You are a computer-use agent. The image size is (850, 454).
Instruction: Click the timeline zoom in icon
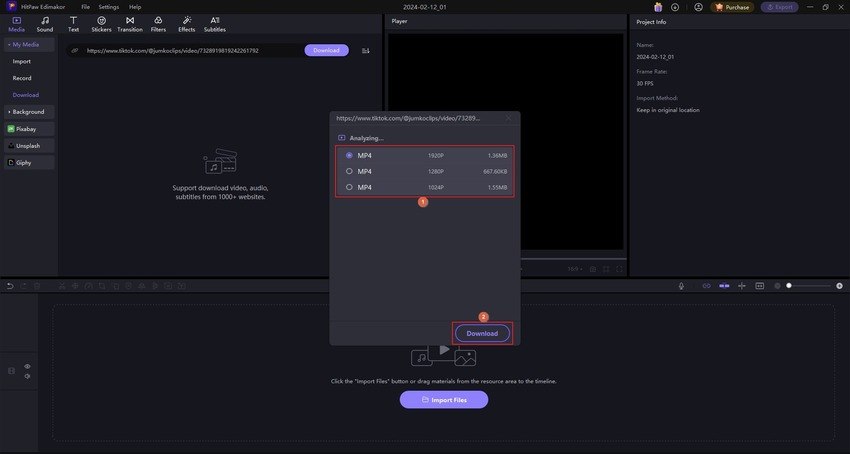pyautogui.click(x=839, y=286)
